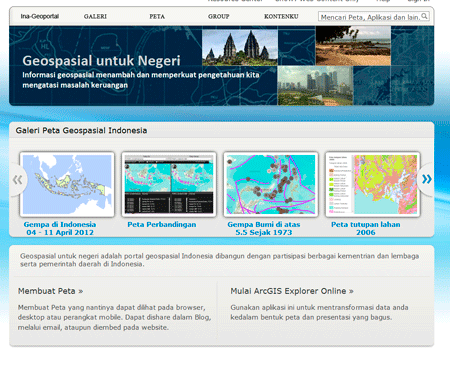Open Peta Perbandingan map thumbnail

click(169, 184)
